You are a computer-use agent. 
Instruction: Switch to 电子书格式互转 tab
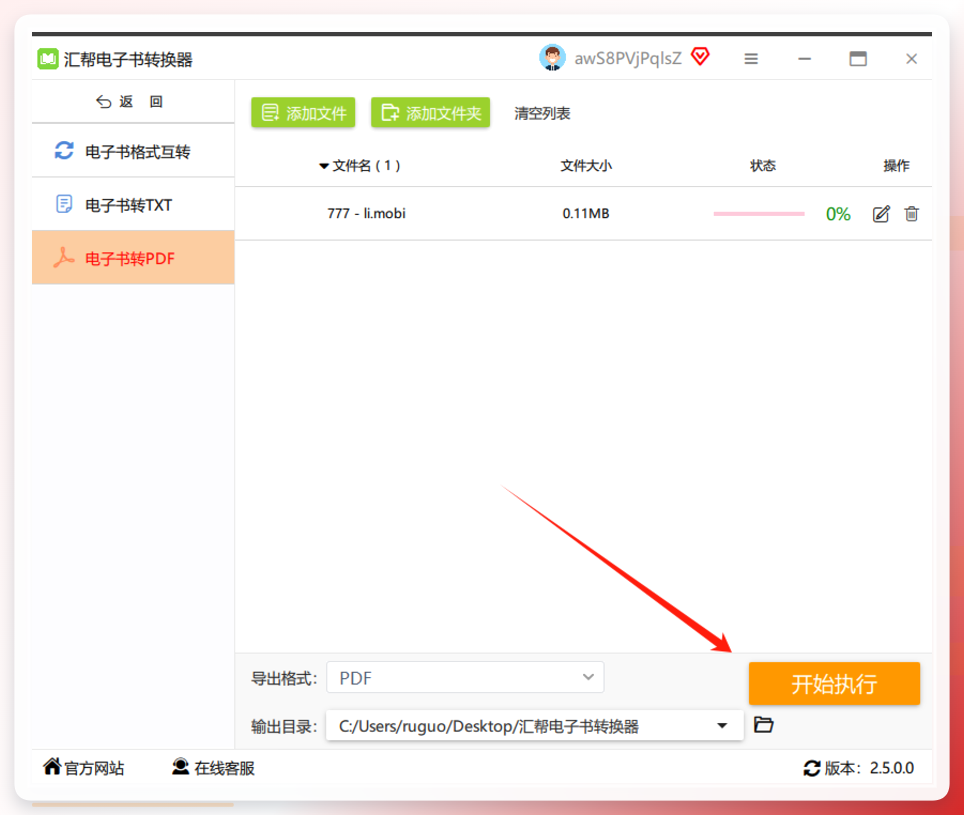[133, 151]
